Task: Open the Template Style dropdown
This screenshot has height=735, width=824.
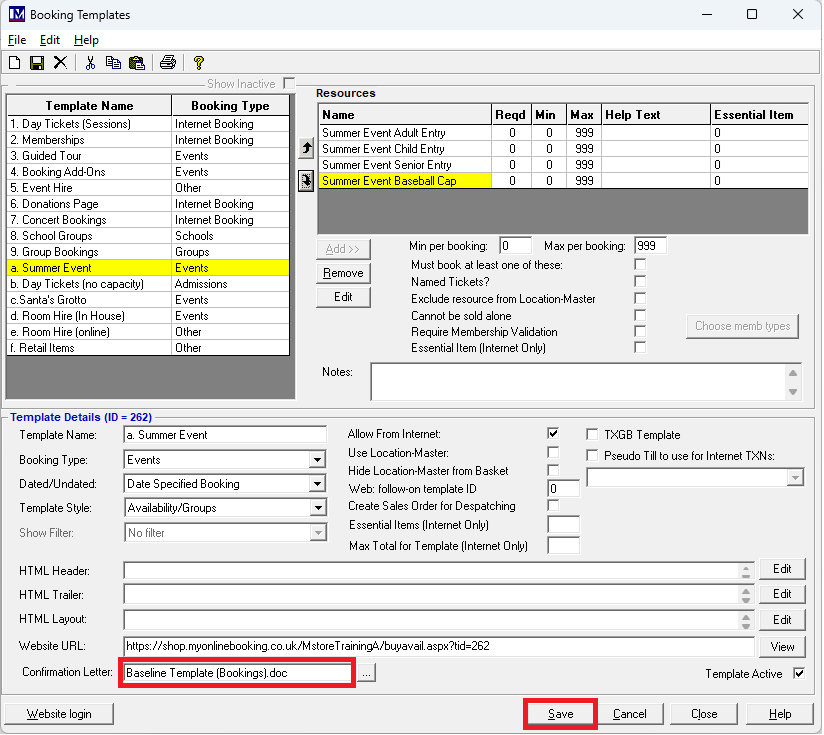Action: coord(317,508)
